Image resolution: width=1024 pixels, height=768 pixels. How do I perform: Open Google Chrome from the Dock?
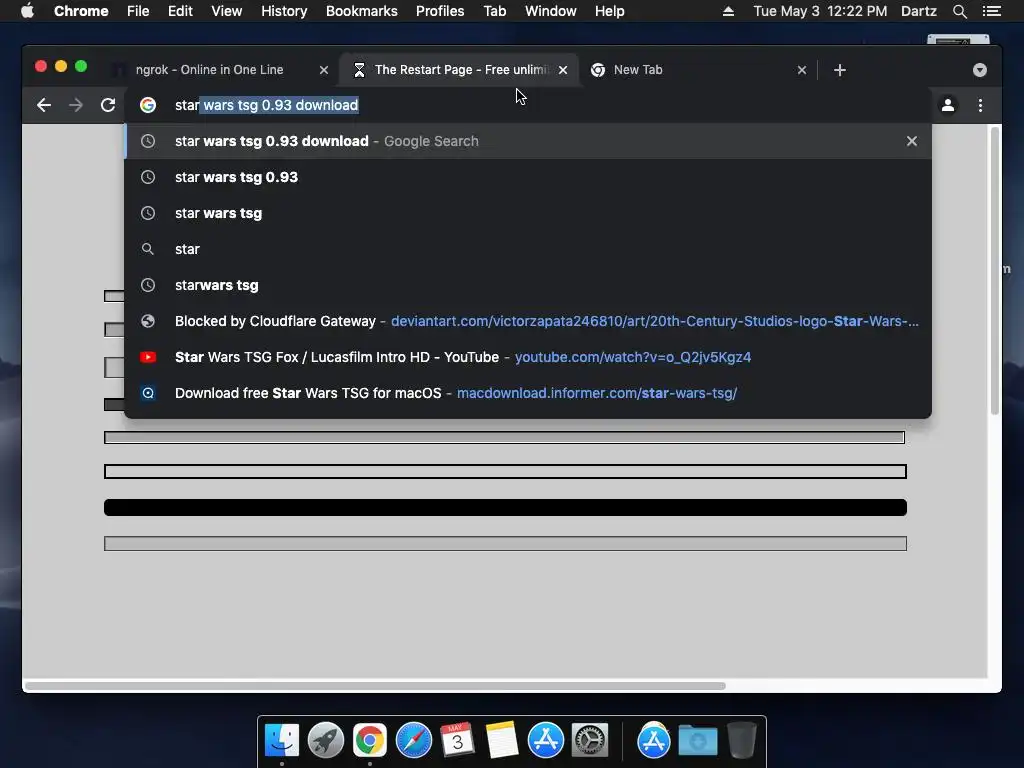tap(370, 741)
